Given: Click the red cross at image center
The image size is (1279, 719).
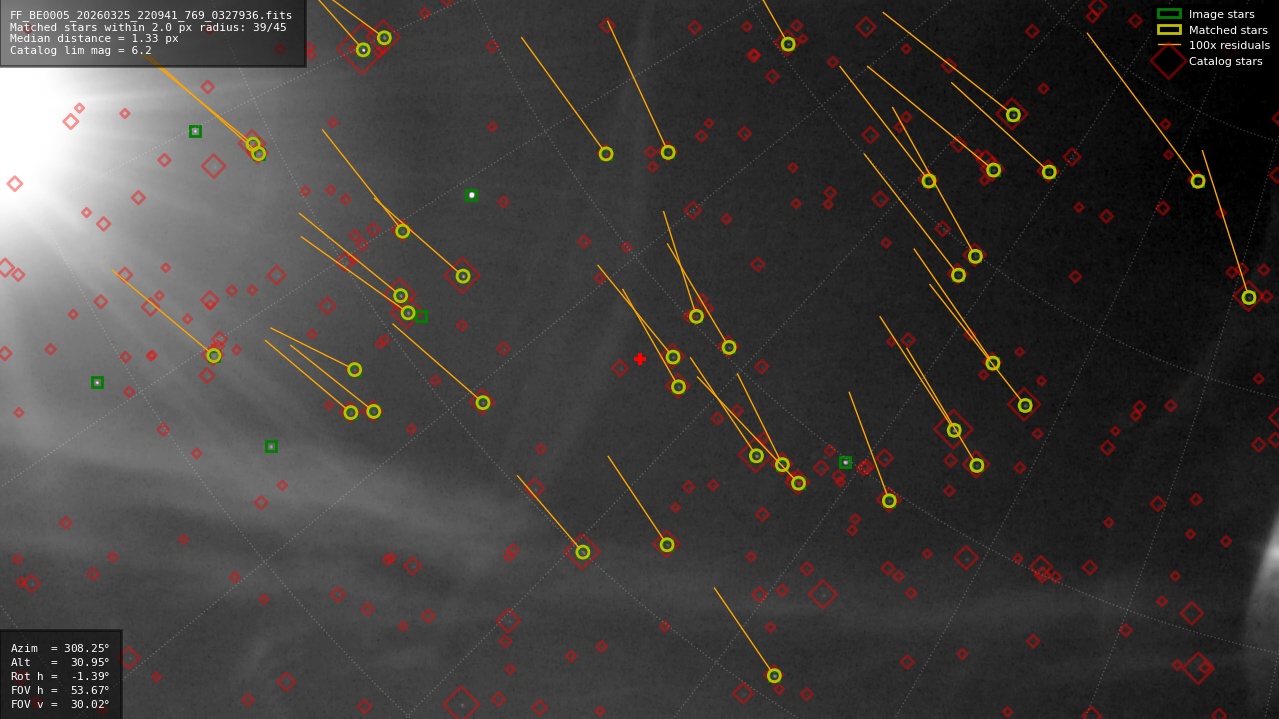Looking at the screenshot, I should pyautogui.click(x=640, y=359).
